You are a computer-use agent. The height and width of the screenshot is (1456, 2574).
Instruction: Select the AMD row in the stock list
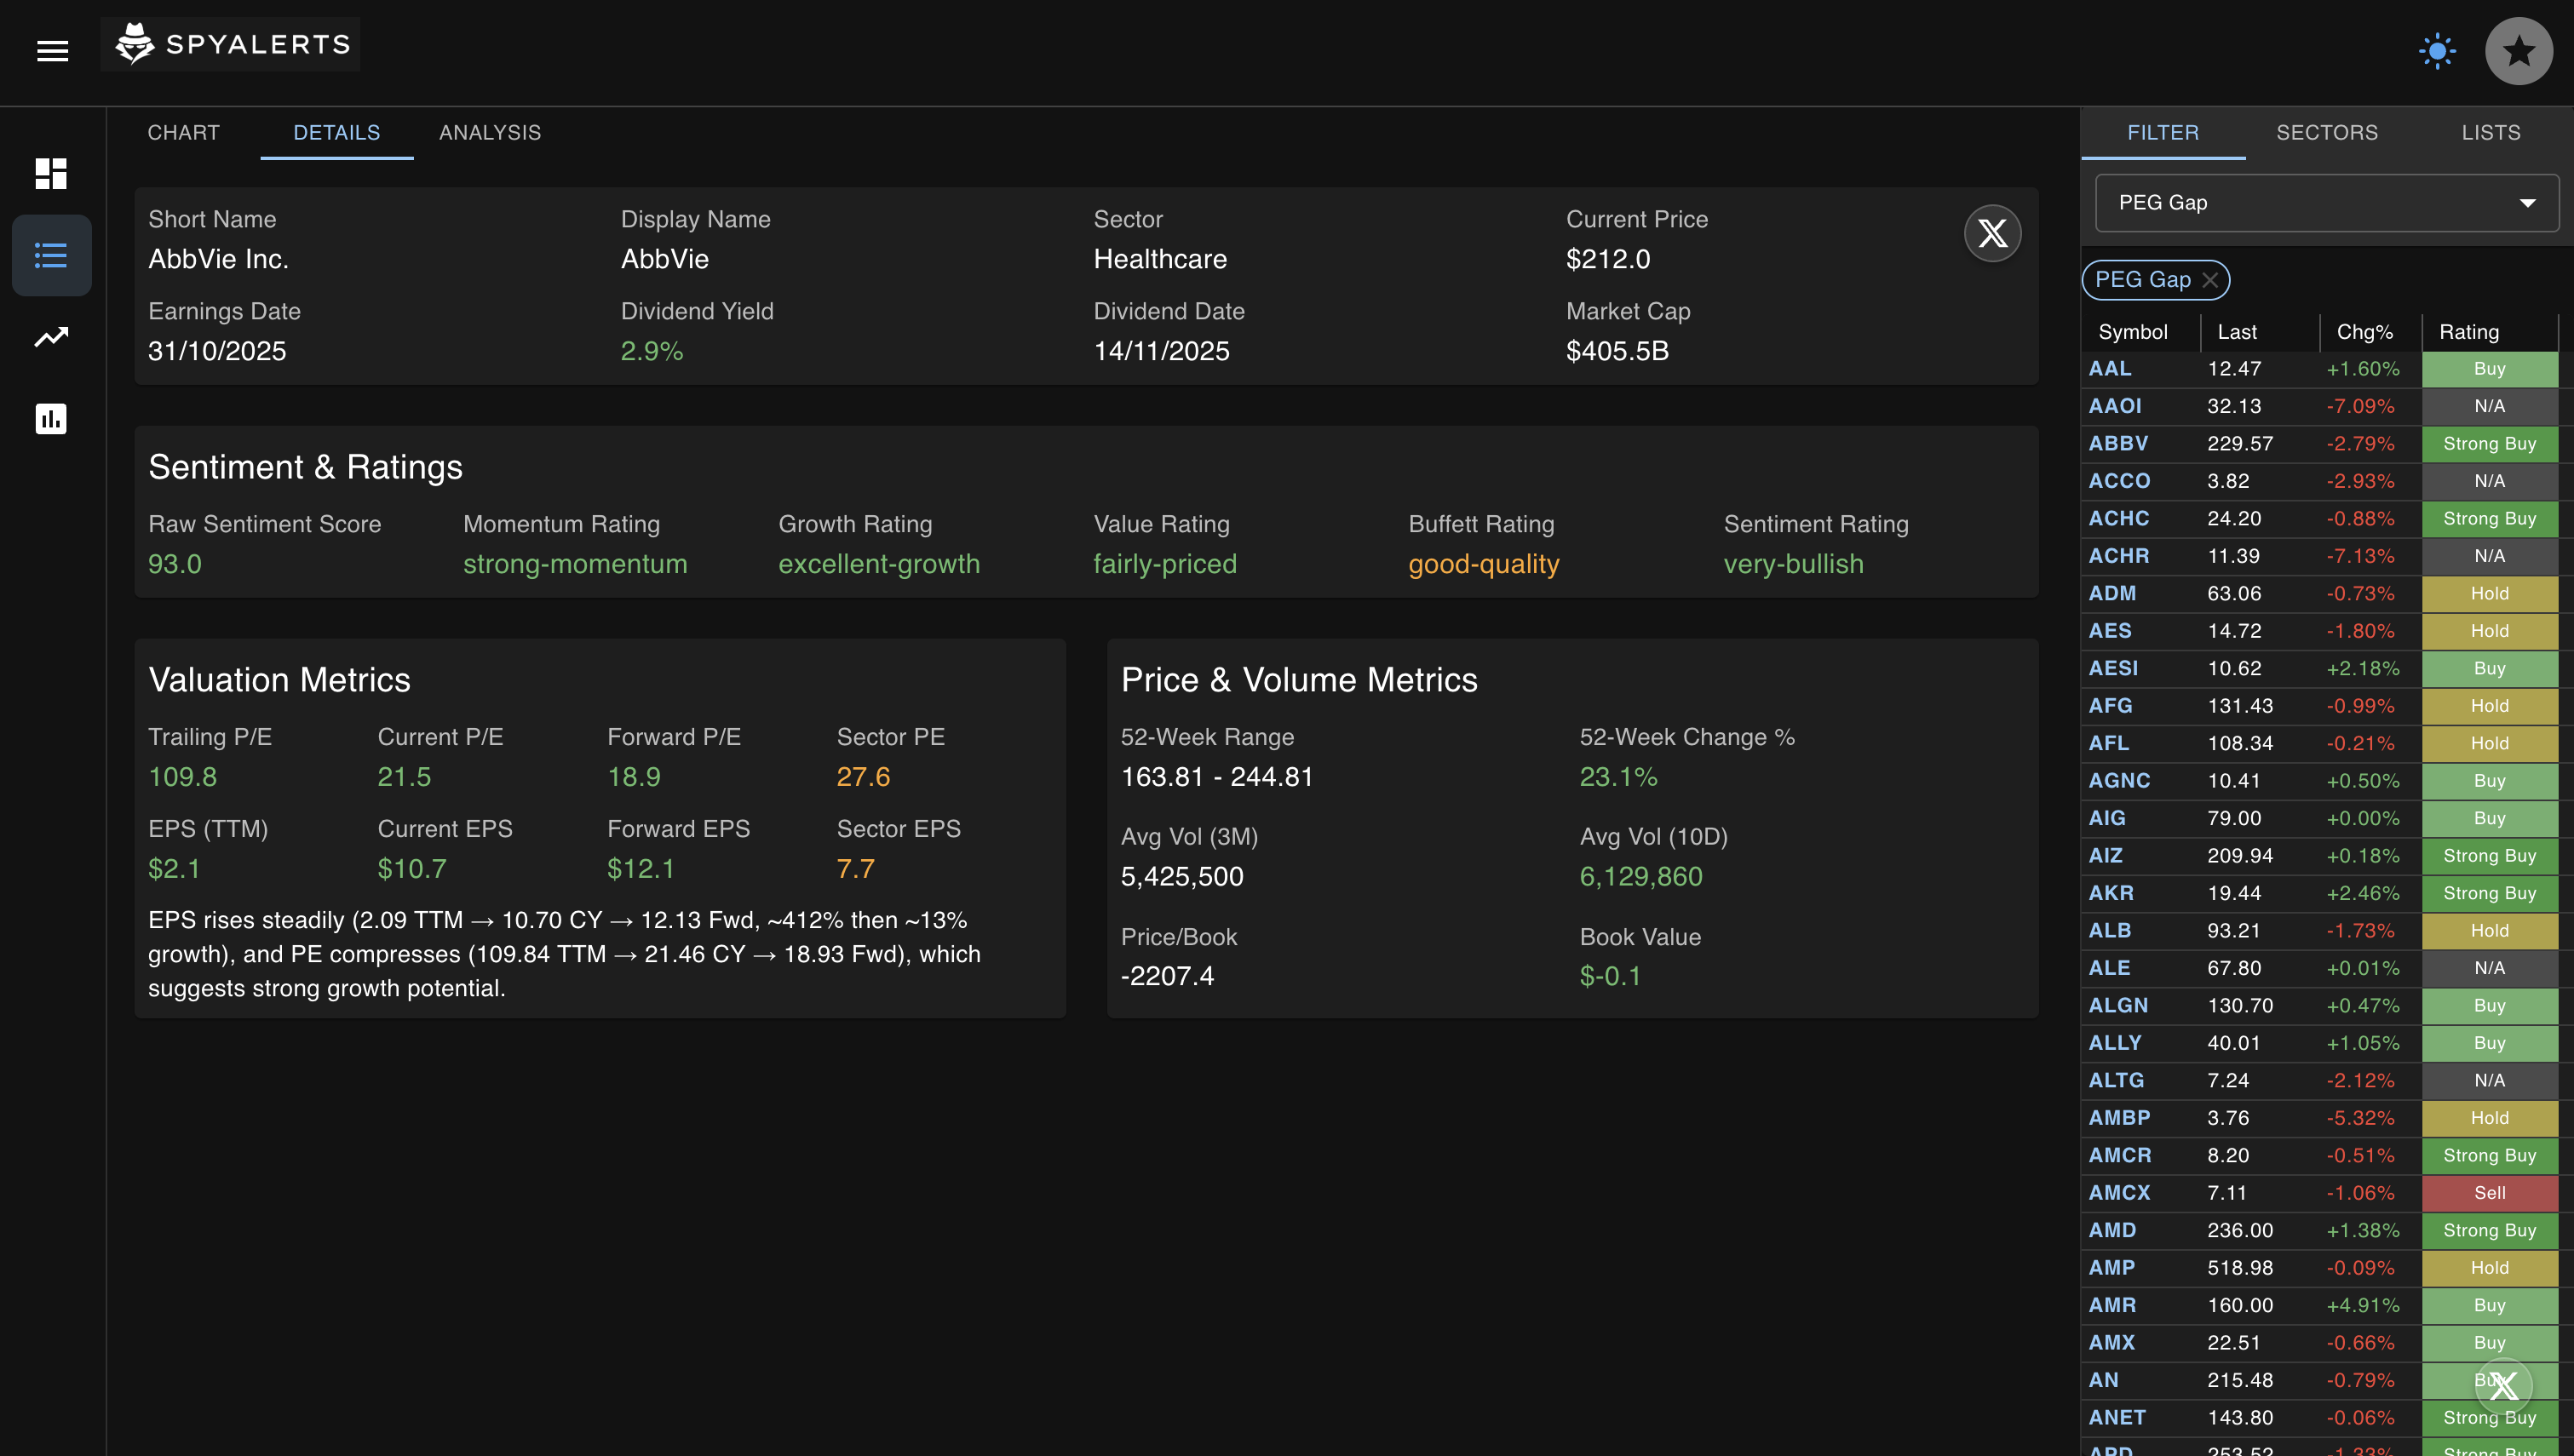[2250, 1230]
